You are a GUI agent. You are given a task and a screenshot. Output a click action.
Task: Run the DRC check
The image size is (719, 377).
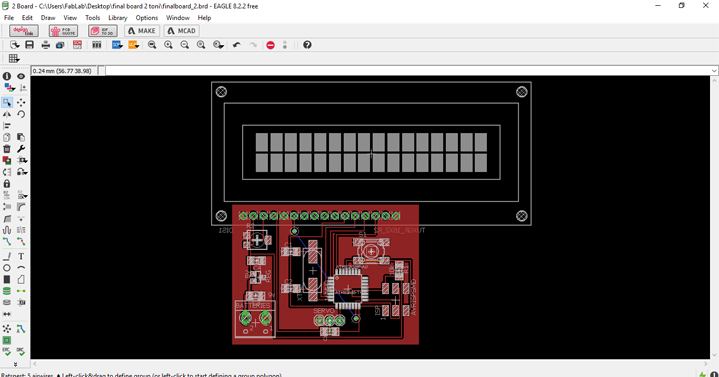pyautogui.click(x=21, y=352)
